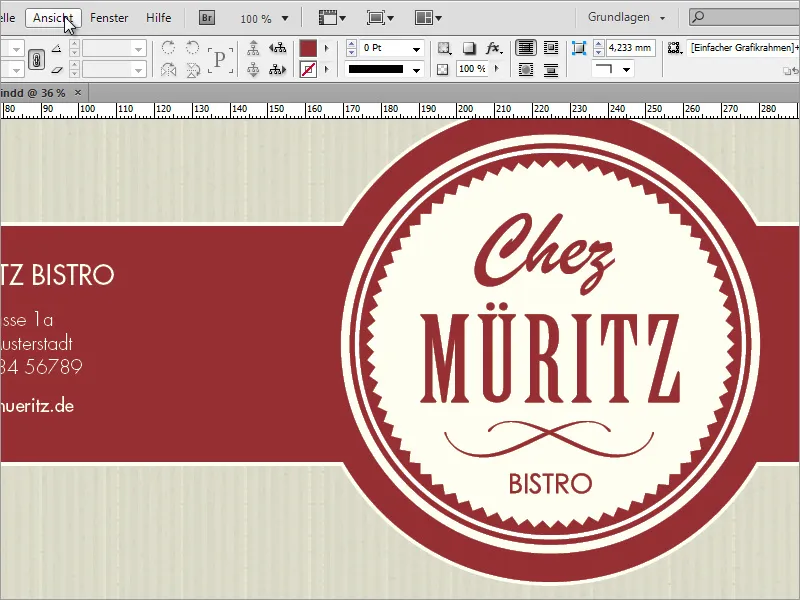
Task: Open the shear angle dropdown field
Action: click(114, 69)
